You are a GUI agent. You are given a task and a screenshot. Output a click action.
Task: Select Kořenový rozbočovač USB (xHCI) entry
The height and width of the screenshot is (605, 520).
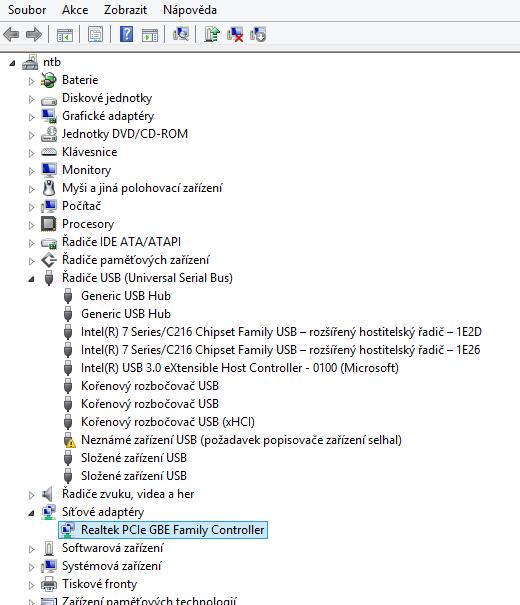pyautogui.click(x=168, y=422)
